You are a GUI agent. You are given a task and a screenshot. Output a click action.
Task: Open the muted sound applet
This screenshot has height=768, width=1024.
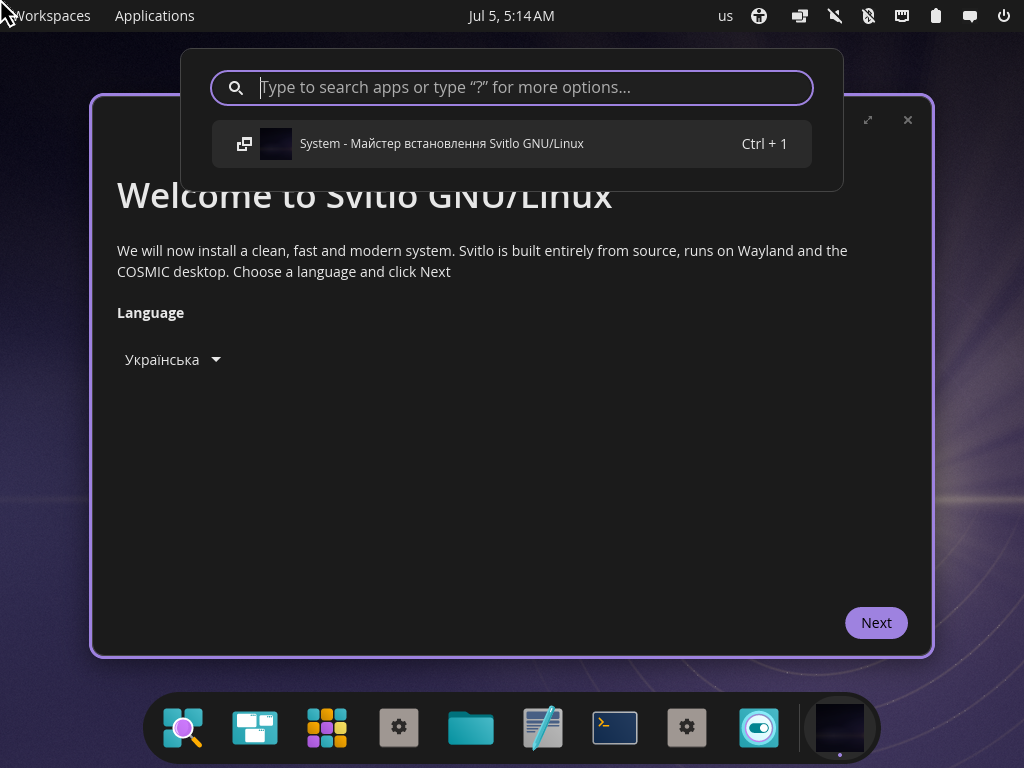[835, 16]
